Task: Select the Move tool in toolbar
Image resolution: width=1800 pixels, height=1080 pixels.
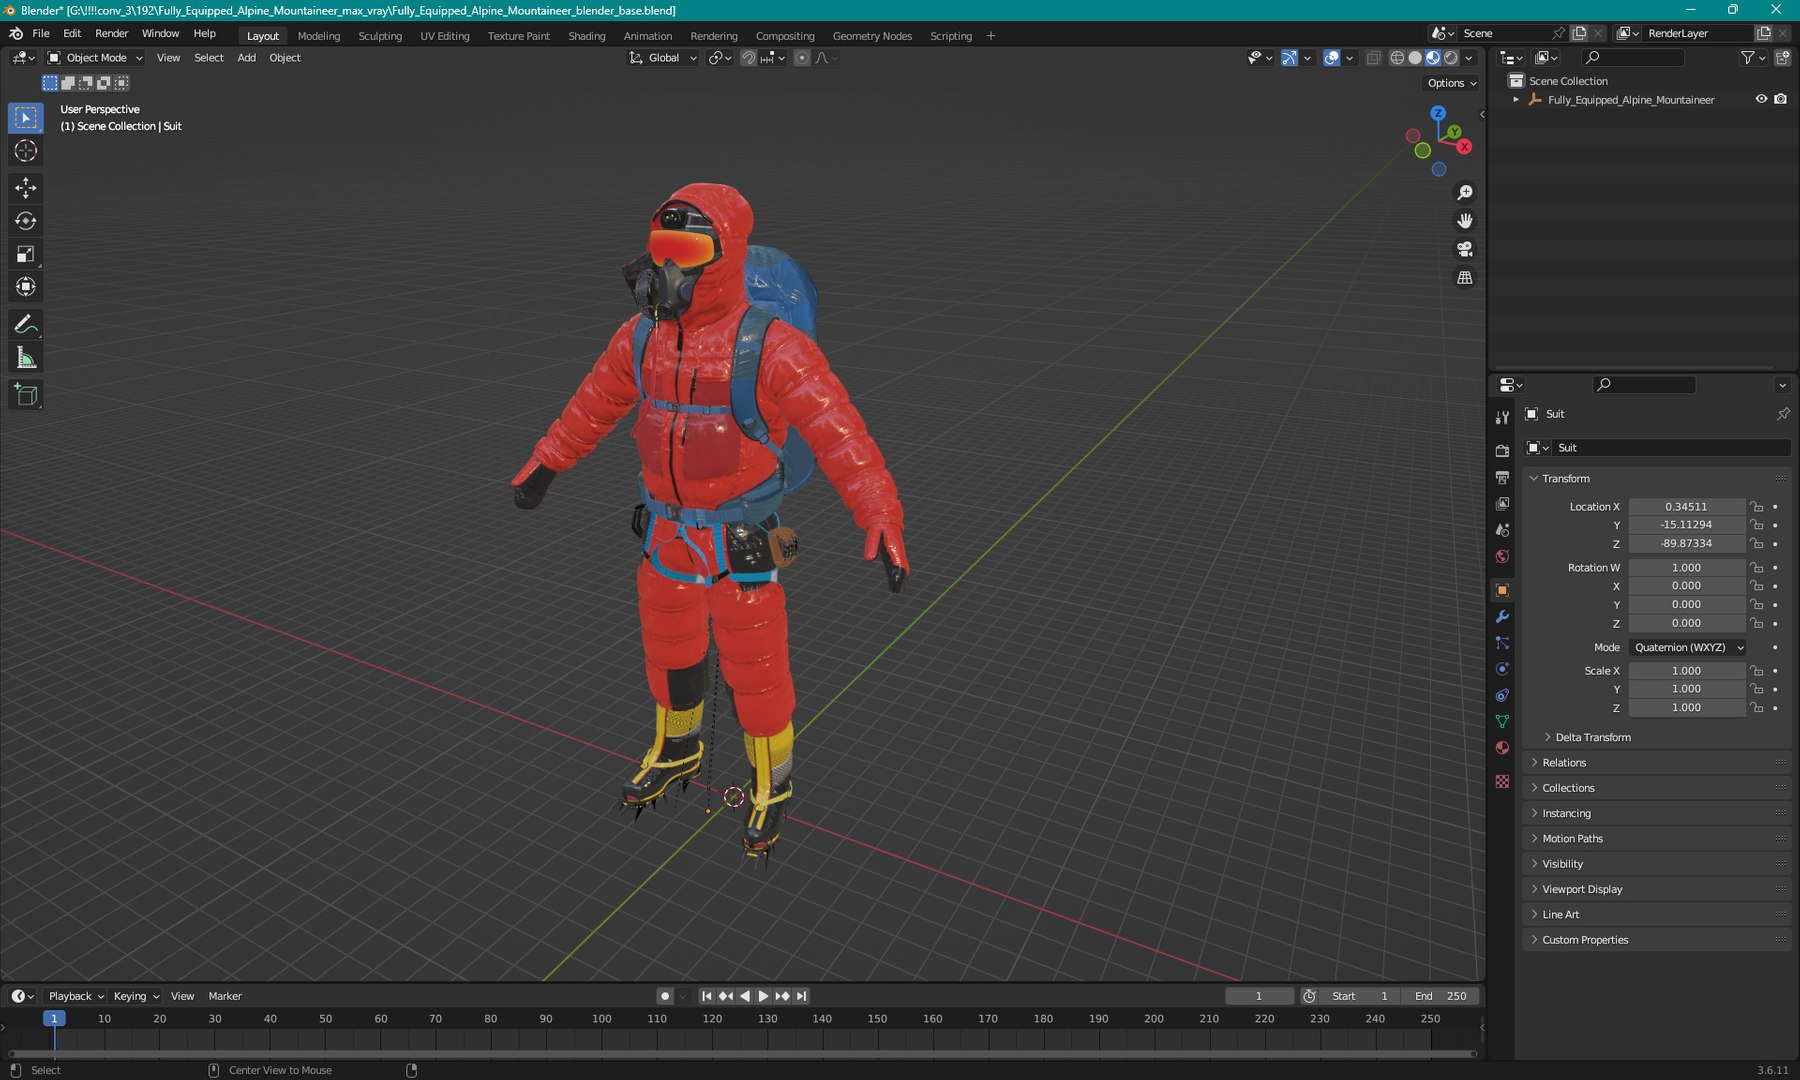Action: (x=26, y=188)
